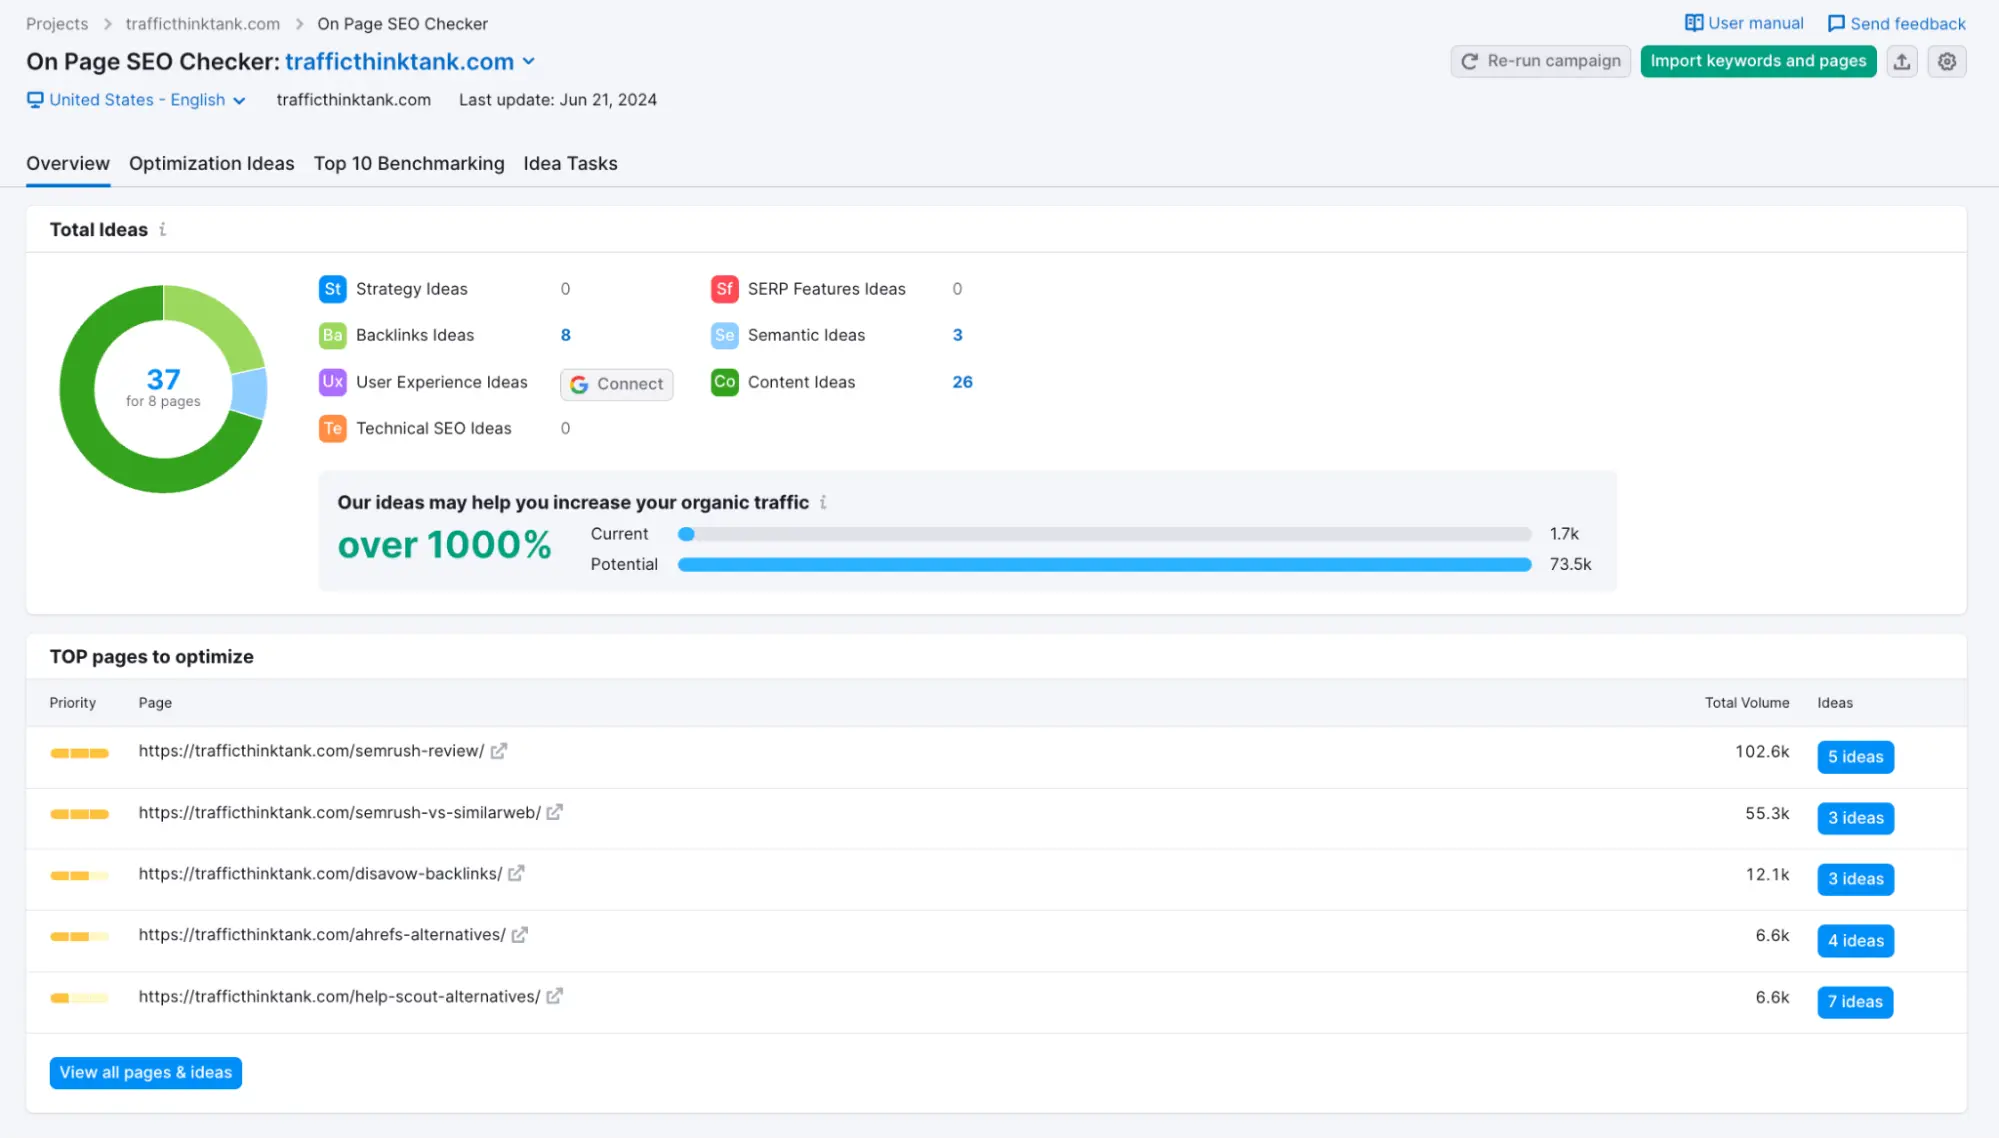
Task: Open the Top 10 Benchmarking tab
Action: click(x=408, y=163)
